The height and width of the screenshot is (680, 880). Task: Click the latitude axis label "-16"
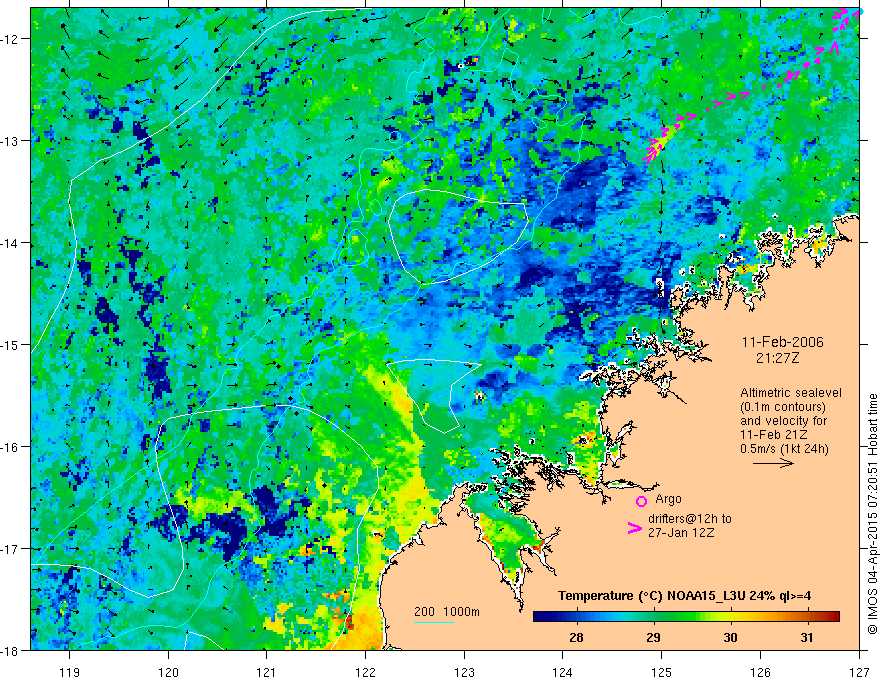[10, 447]
